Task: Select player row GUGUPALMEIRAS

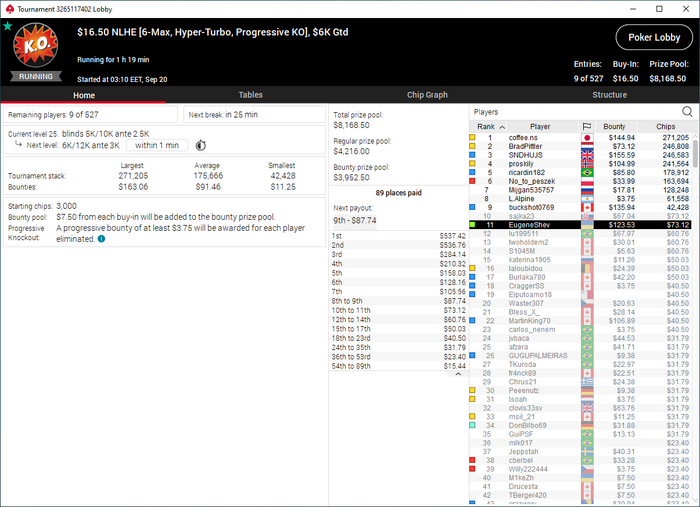Action: click(x=580, y=356)
